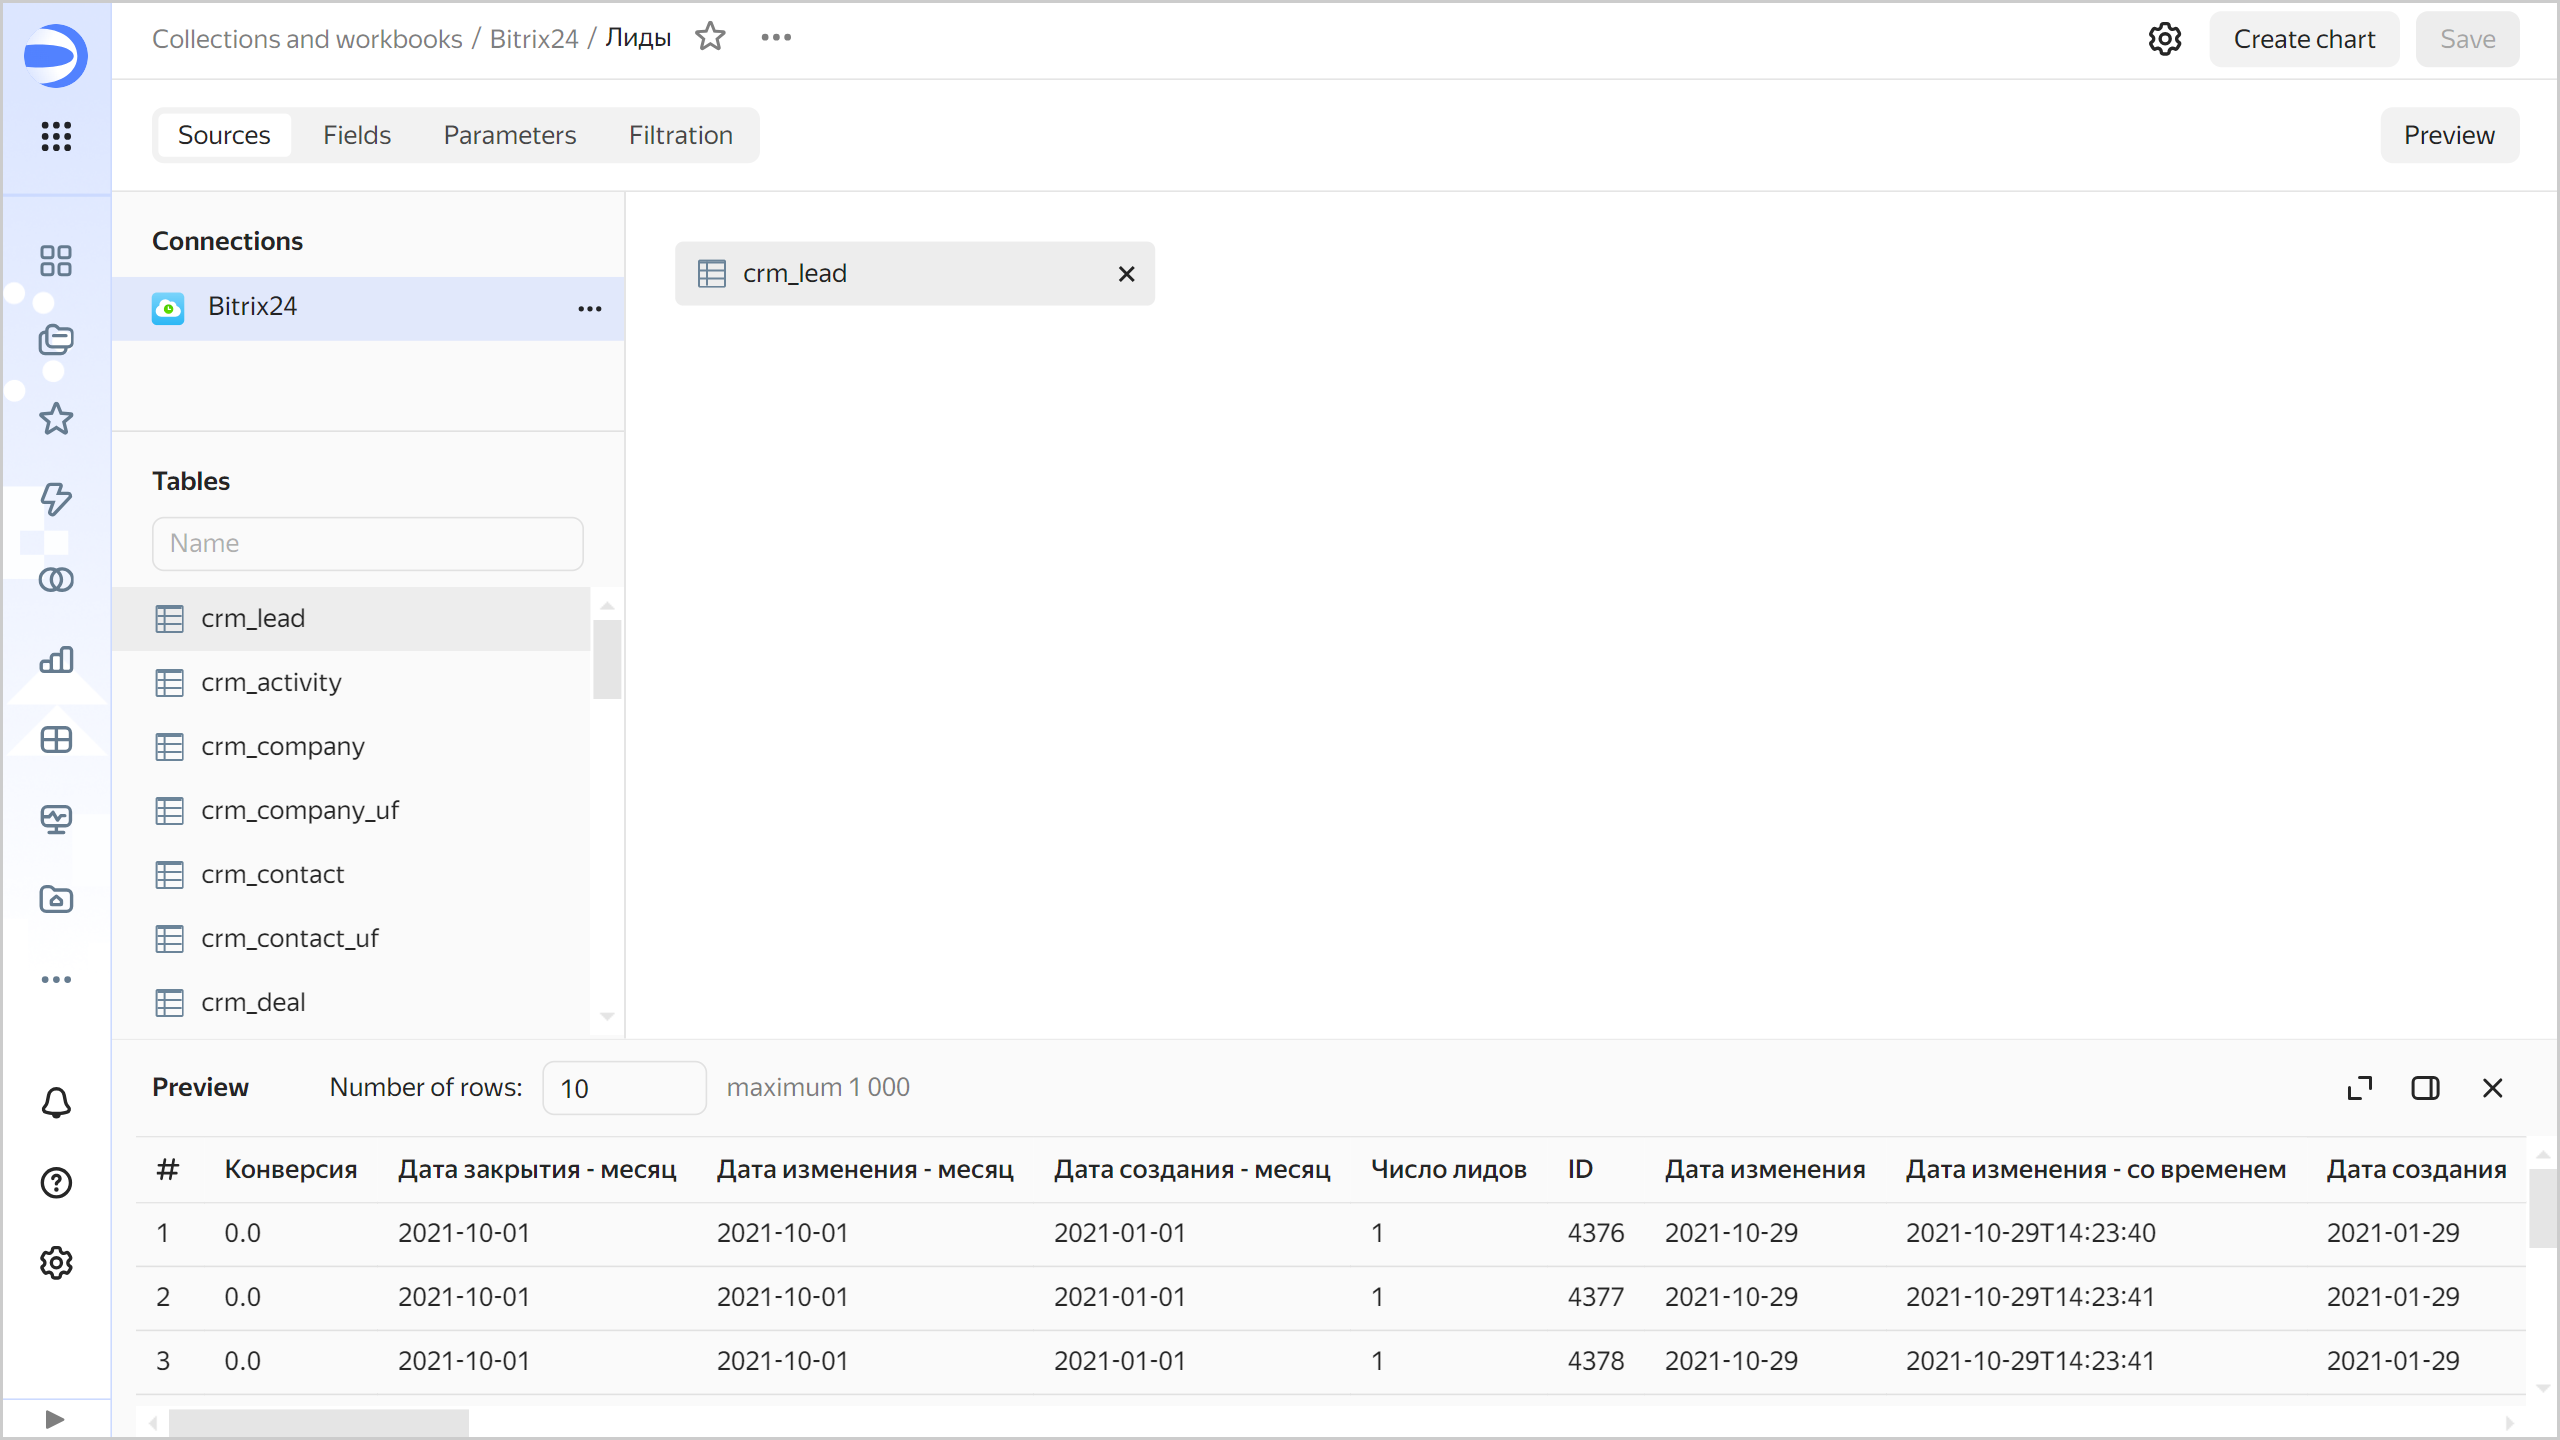Click Create chart button
This screenshot has width=2560, height=1440.
[2303, 39]
